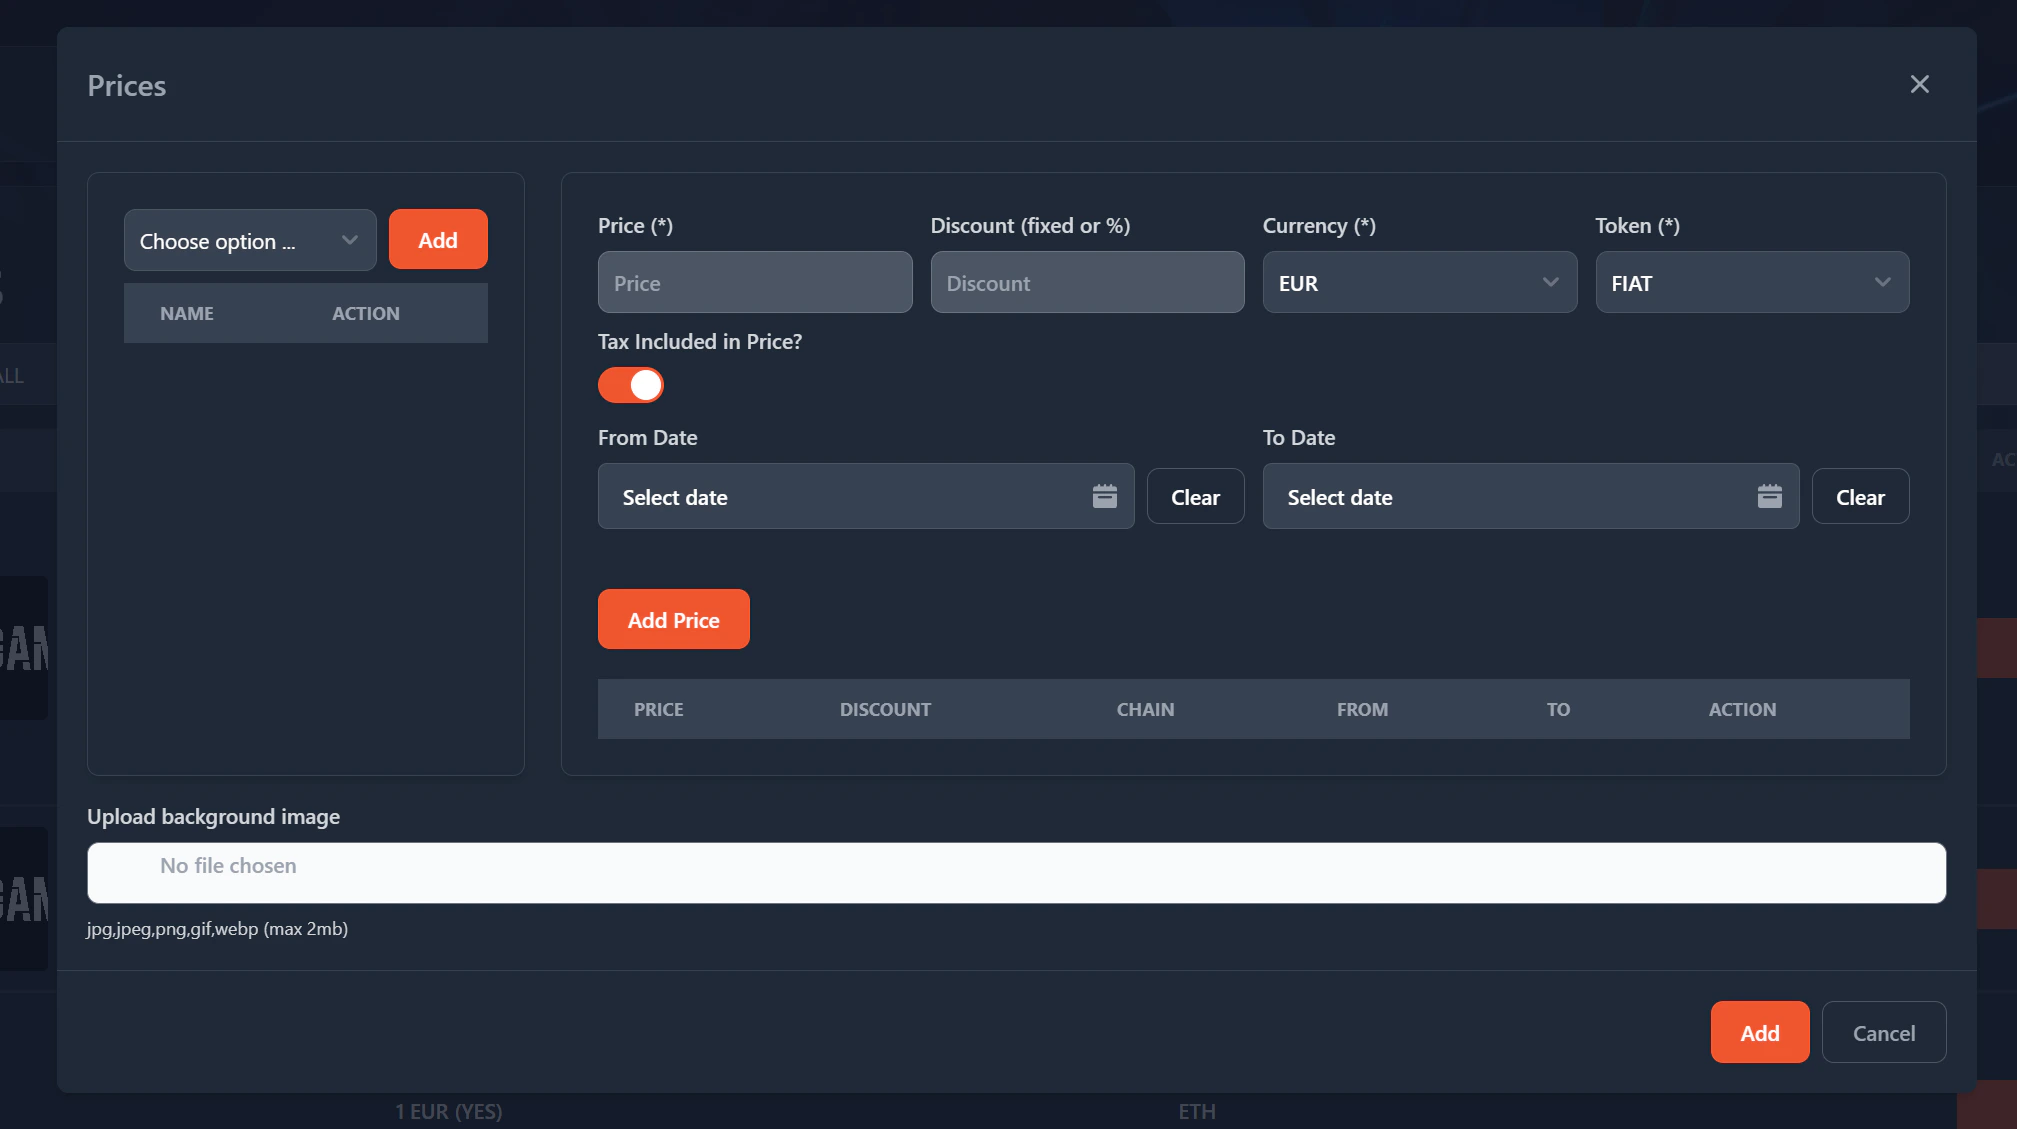The width and height of the screenshot is (2017, 1129).
Task: Open the To Date calendar picker
Action: [1769, 496]
